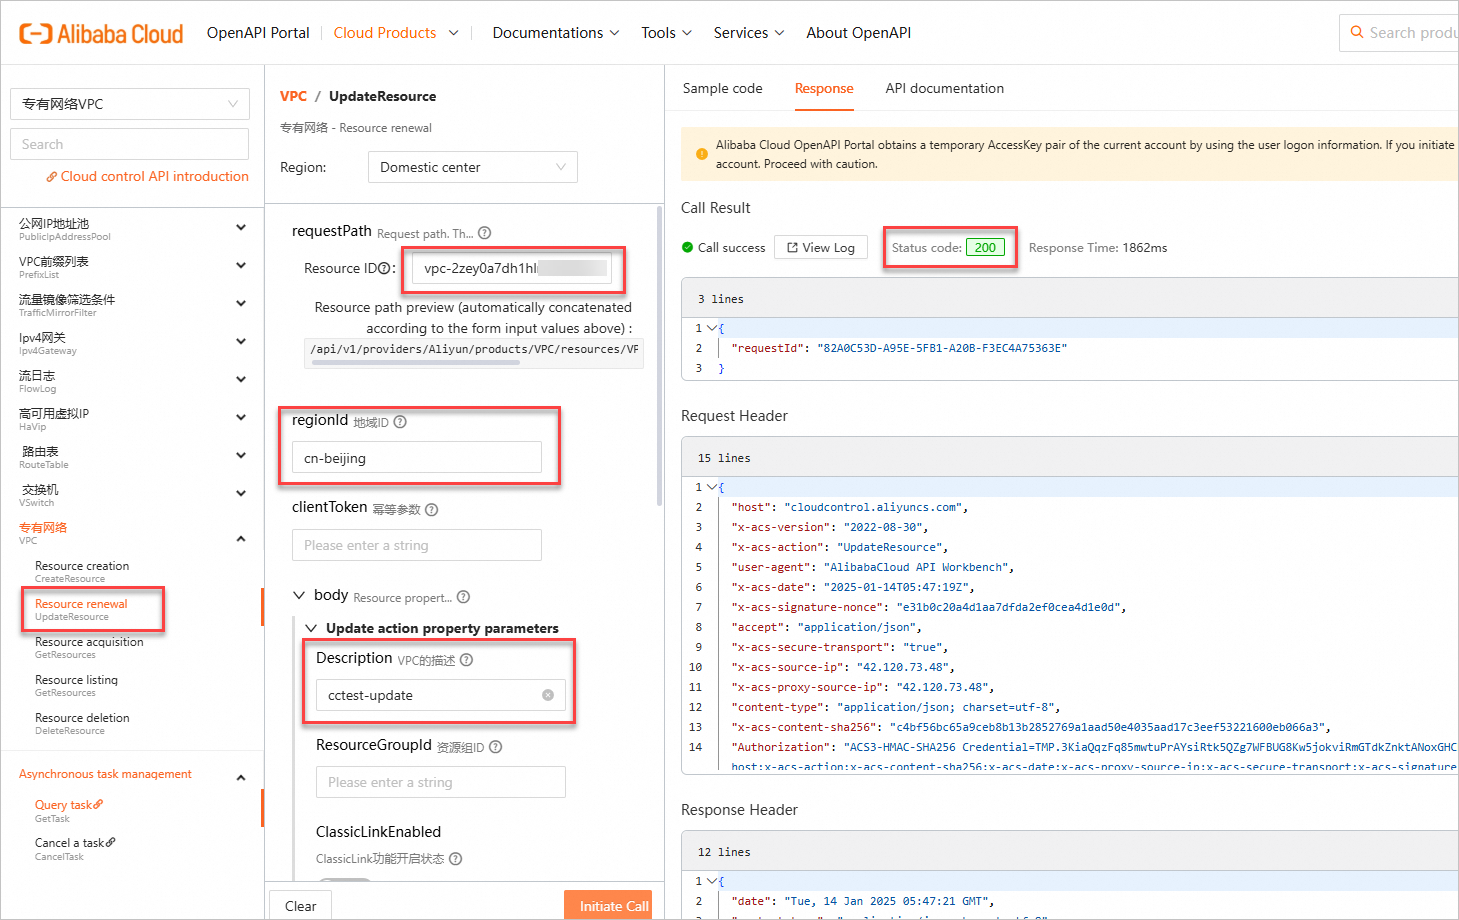Viewport: 1459px width, 920px height.
Task: Collapse Update action property parameters
Action: (x=311, y=628)
